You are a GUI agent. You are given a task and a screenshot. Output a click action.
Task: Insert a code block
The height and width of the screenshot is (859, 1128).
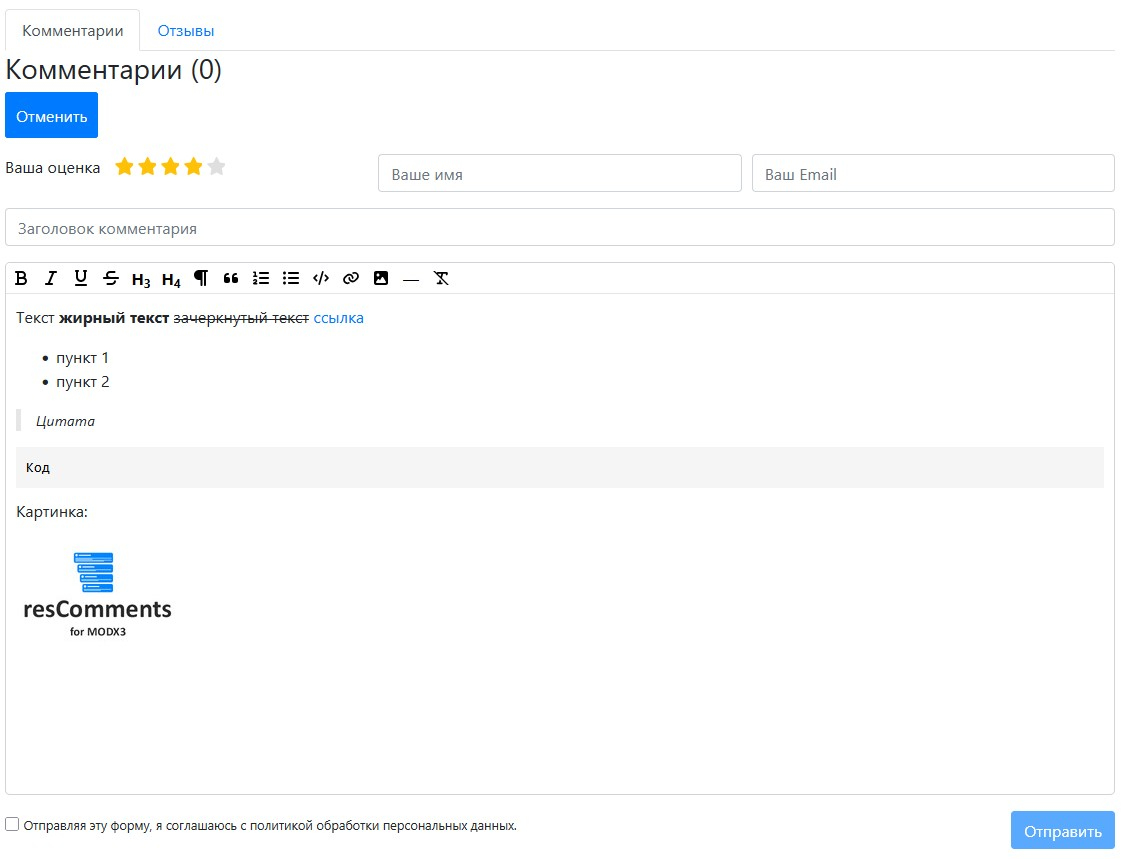321,278
